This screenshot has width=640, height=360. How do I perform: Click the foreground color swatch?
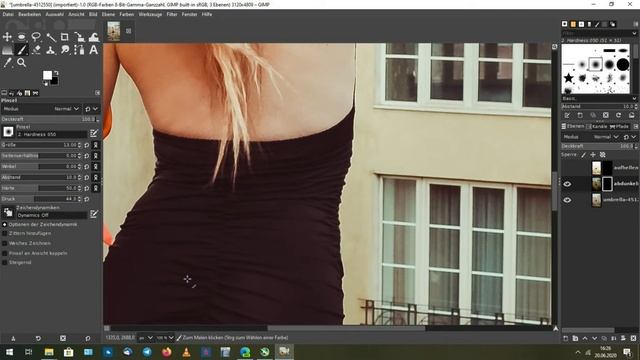click(x=47, y=75)
